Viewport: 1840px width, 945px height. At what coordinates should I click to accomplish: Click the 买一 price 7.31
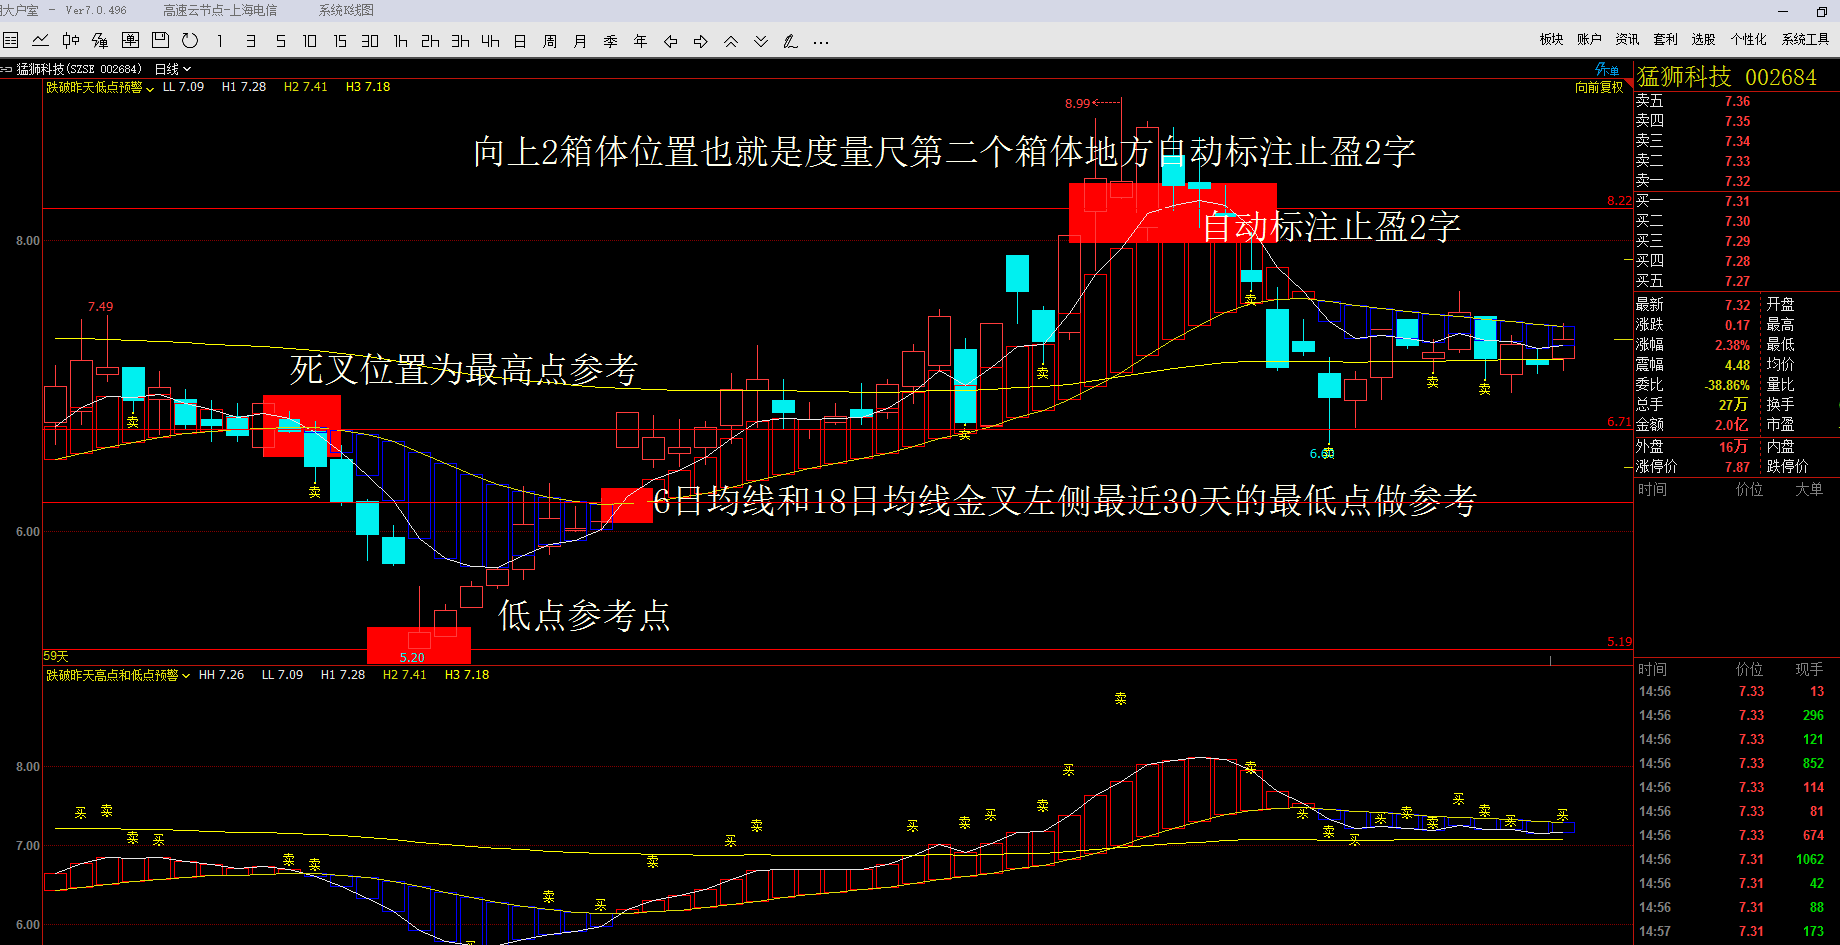pos(1738,201)
